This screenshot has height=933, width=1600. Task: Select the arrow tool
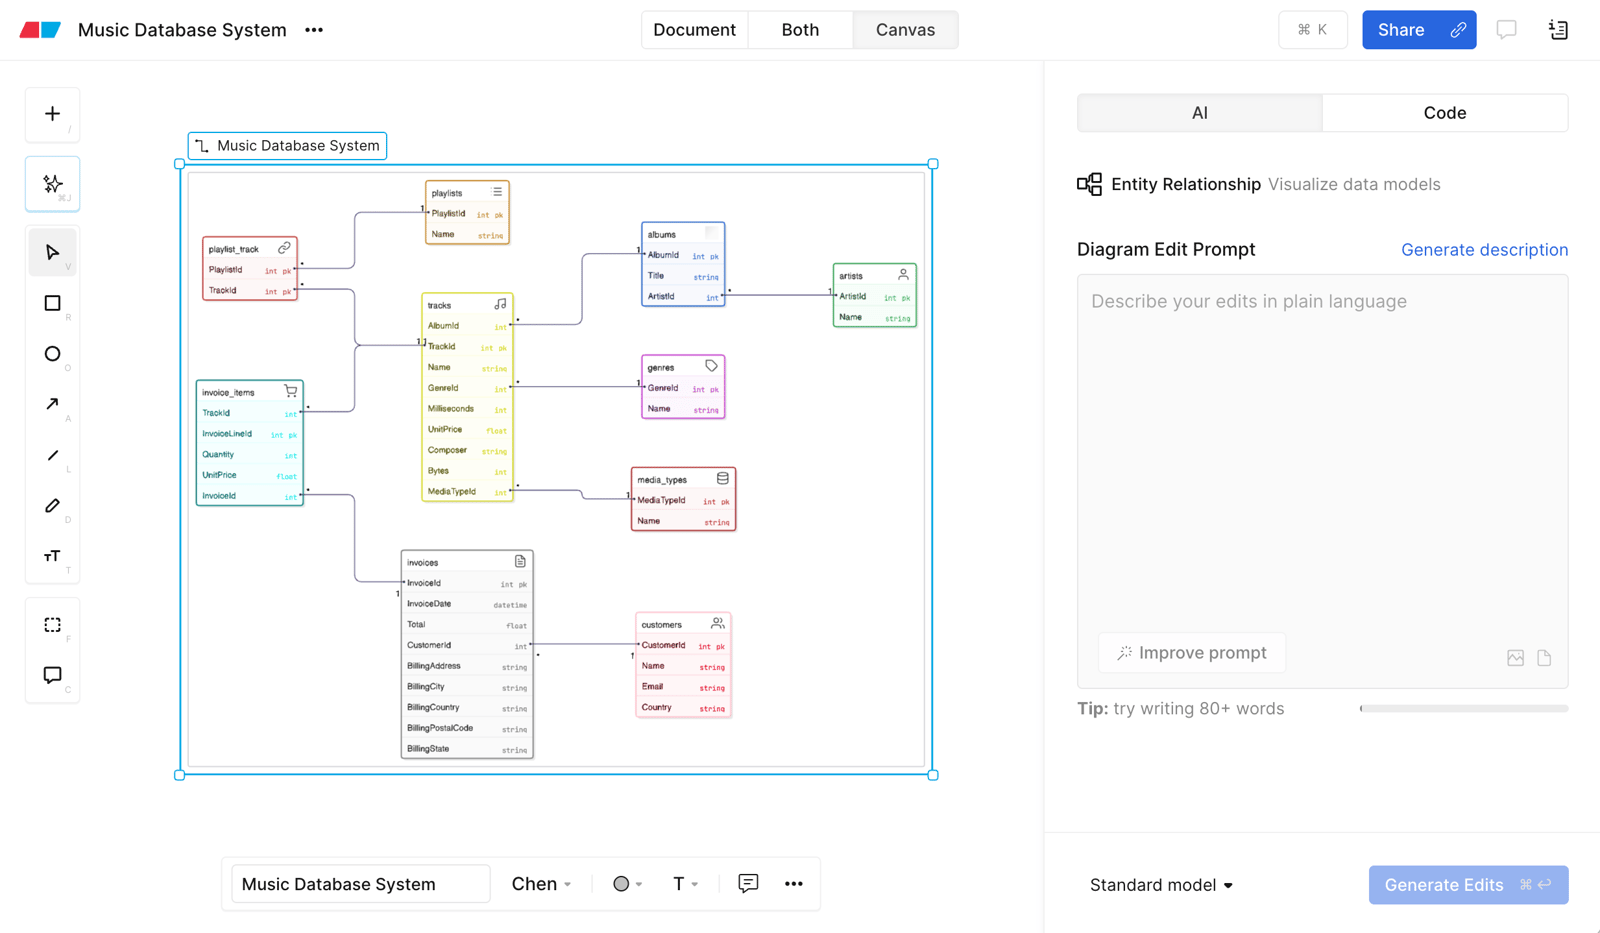[x=52, y=404]
